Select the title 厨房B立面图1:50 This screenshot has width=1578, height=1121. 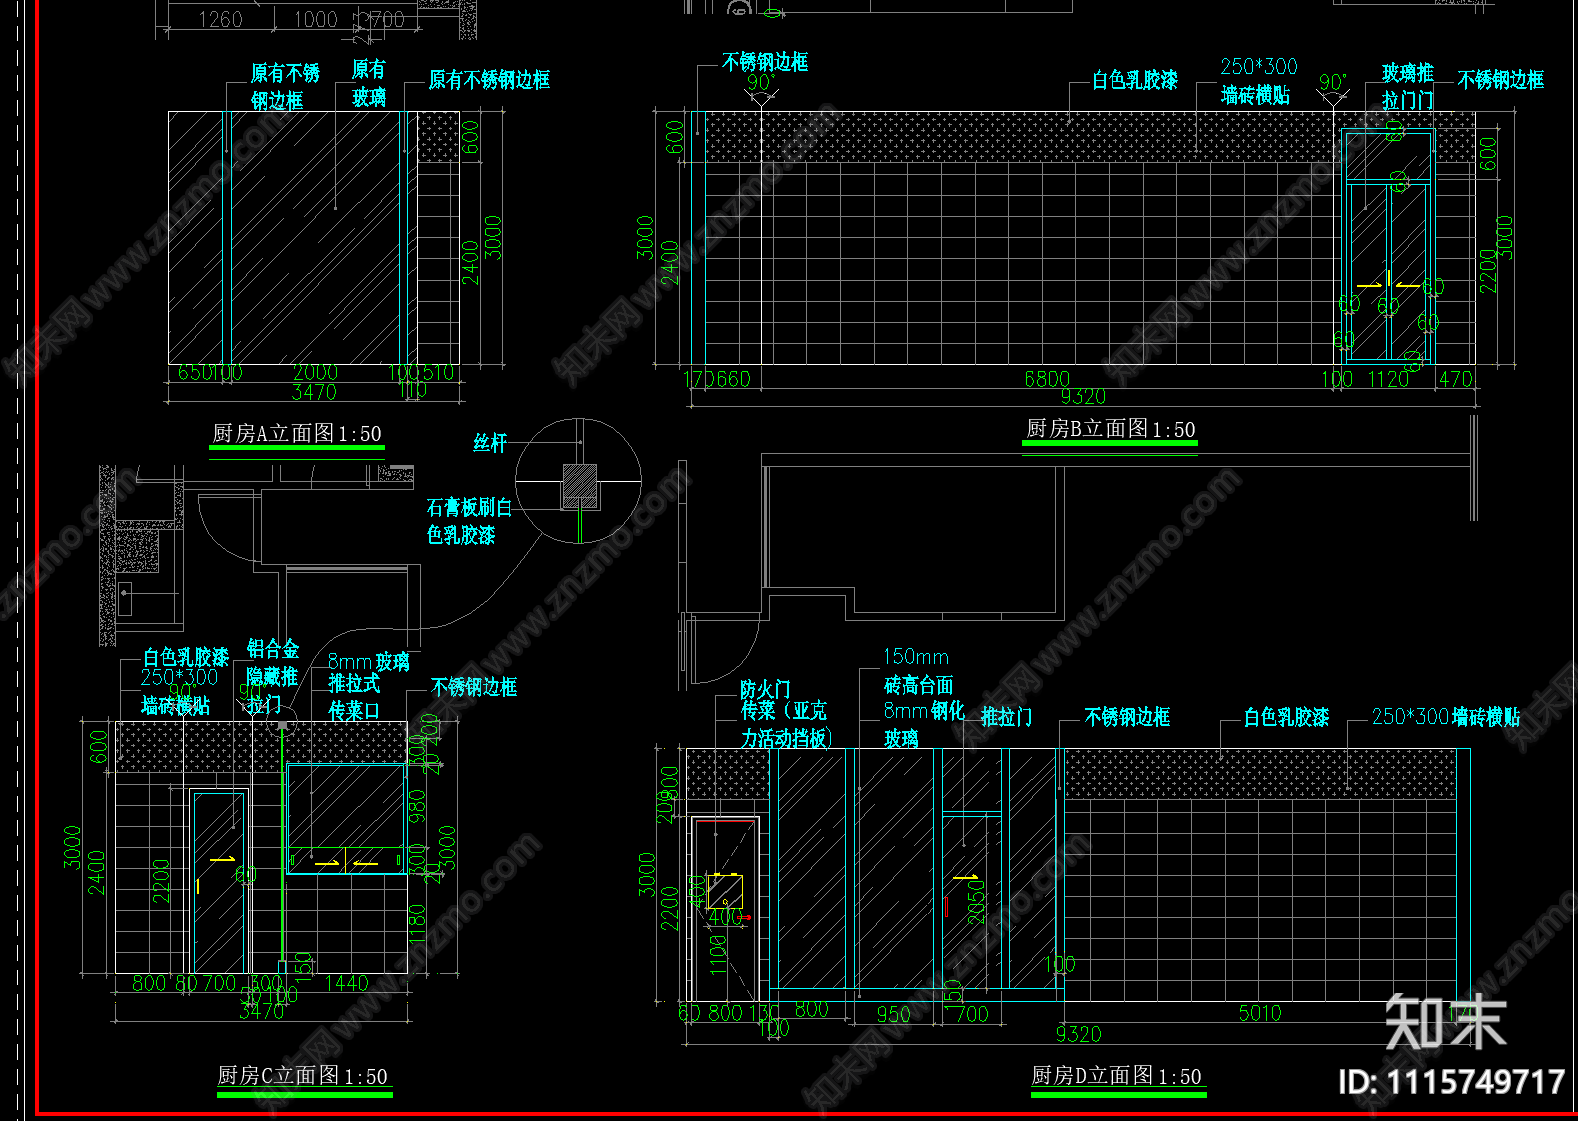click(x=1111, y=429)
